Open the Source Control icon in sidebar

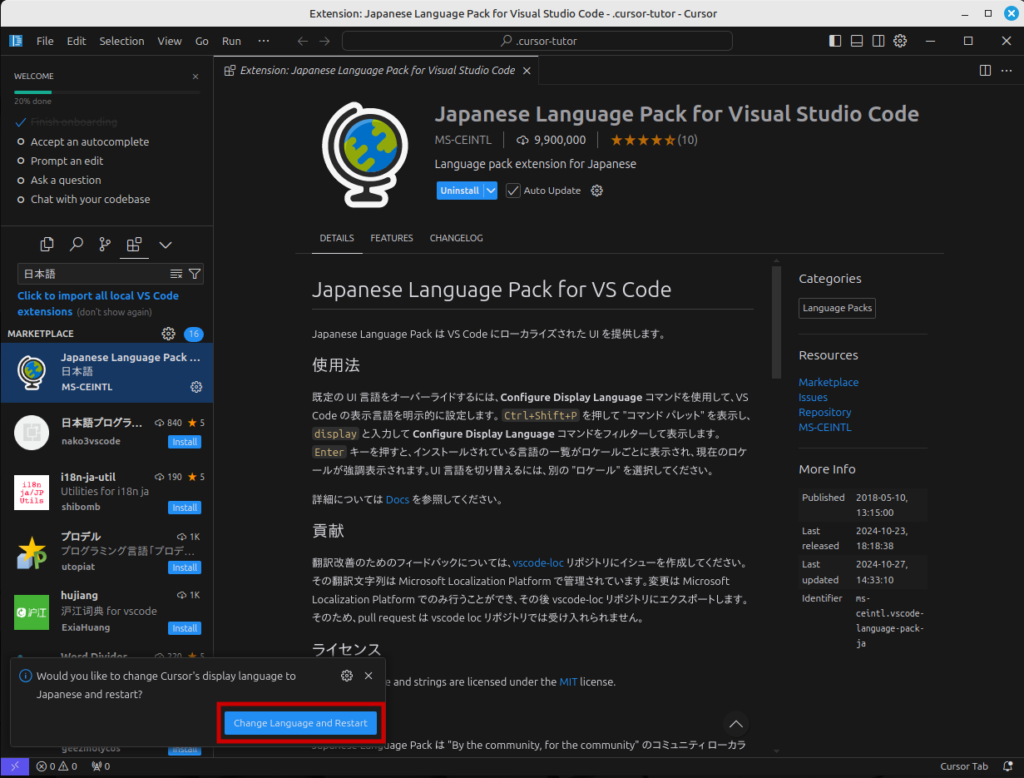pyautogui.click(x=105, y=244)
